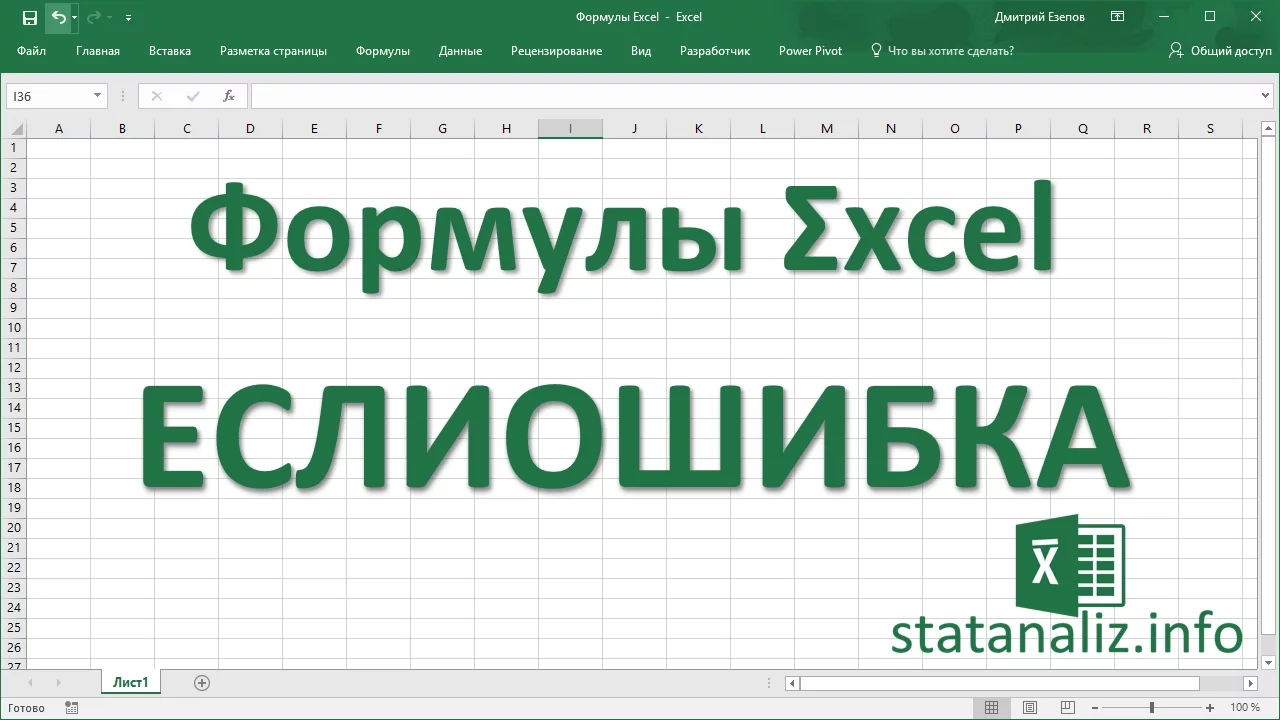Click the Undo arrow icon

coord(59,17)
